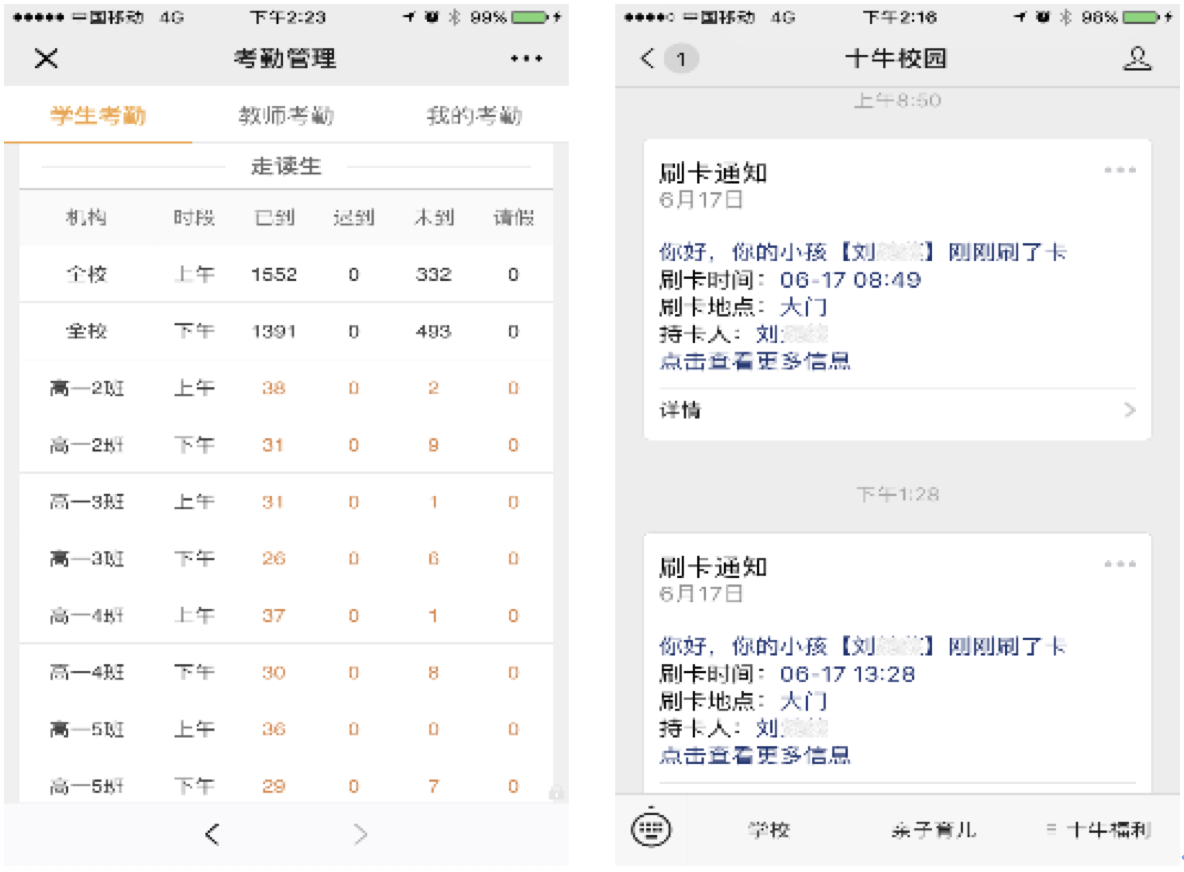
Task: Select the 走读生 section heading
Action: point(286,165)
